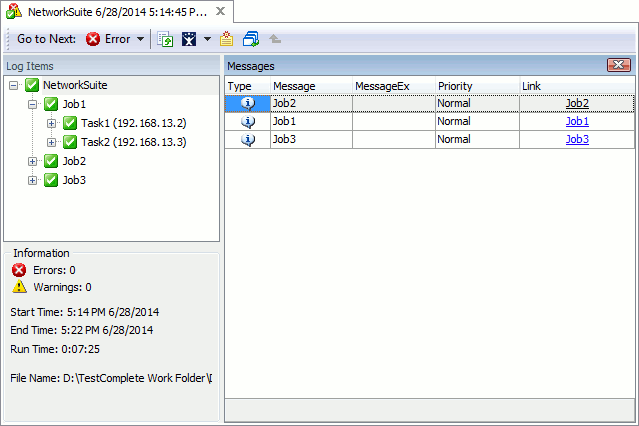Image resolution: width=639 pixels, height=426 pixels.
Task: Expand the Task2 (192.168.13.3) node
Action: 51,142
